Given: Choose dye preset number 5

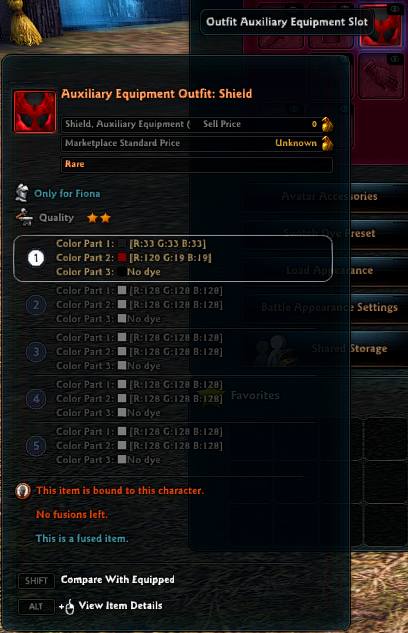Looking at the screenshot, I should (36, 446).
